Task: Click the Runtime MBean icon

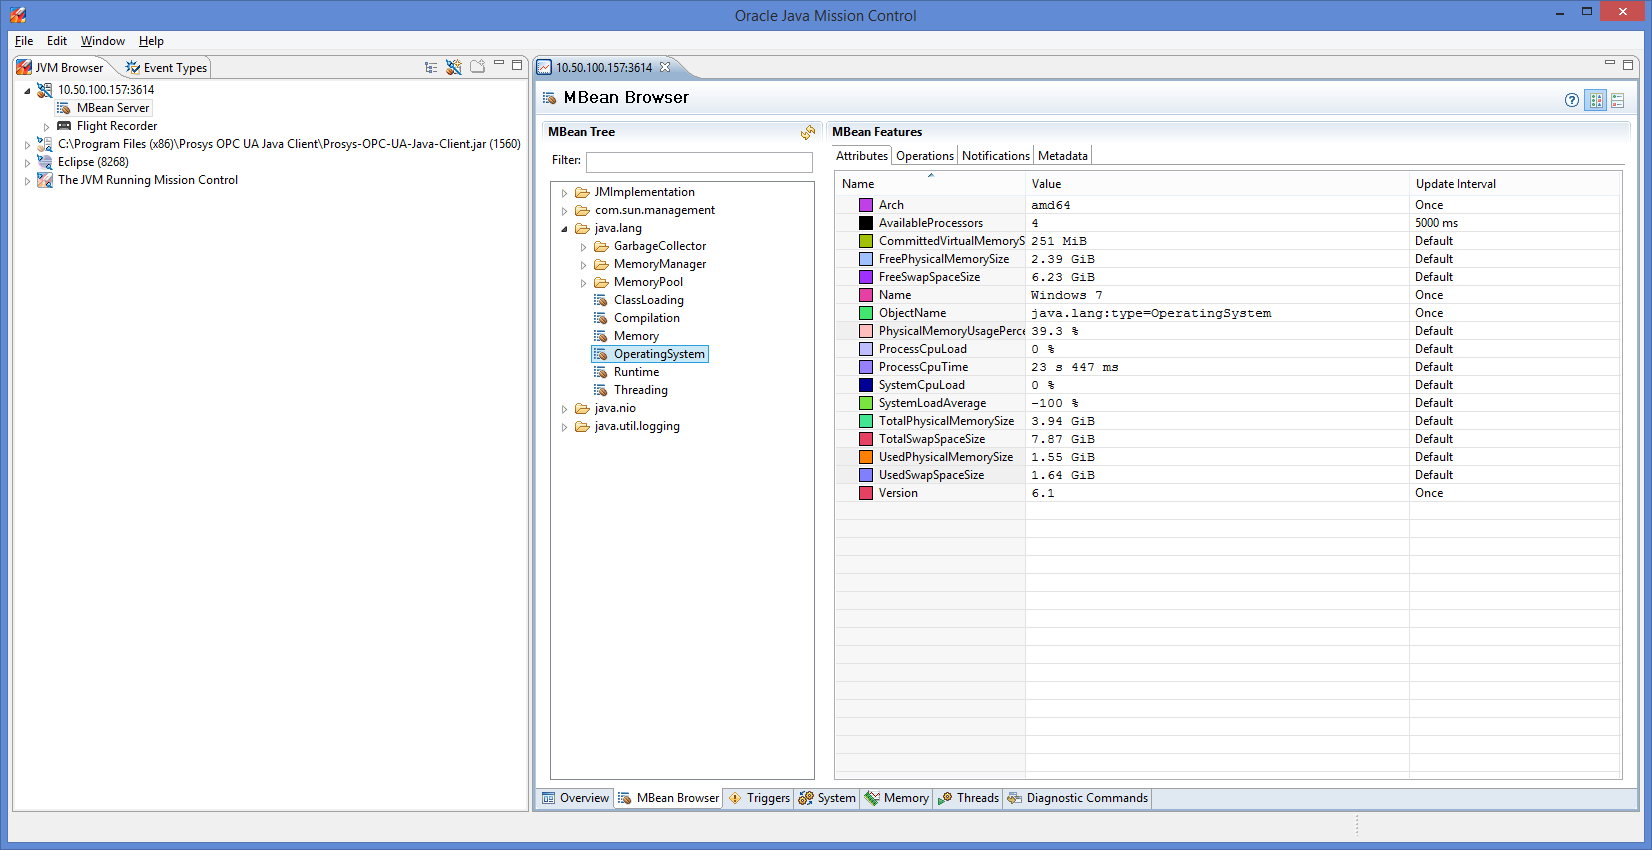Action: click(601, 372)
